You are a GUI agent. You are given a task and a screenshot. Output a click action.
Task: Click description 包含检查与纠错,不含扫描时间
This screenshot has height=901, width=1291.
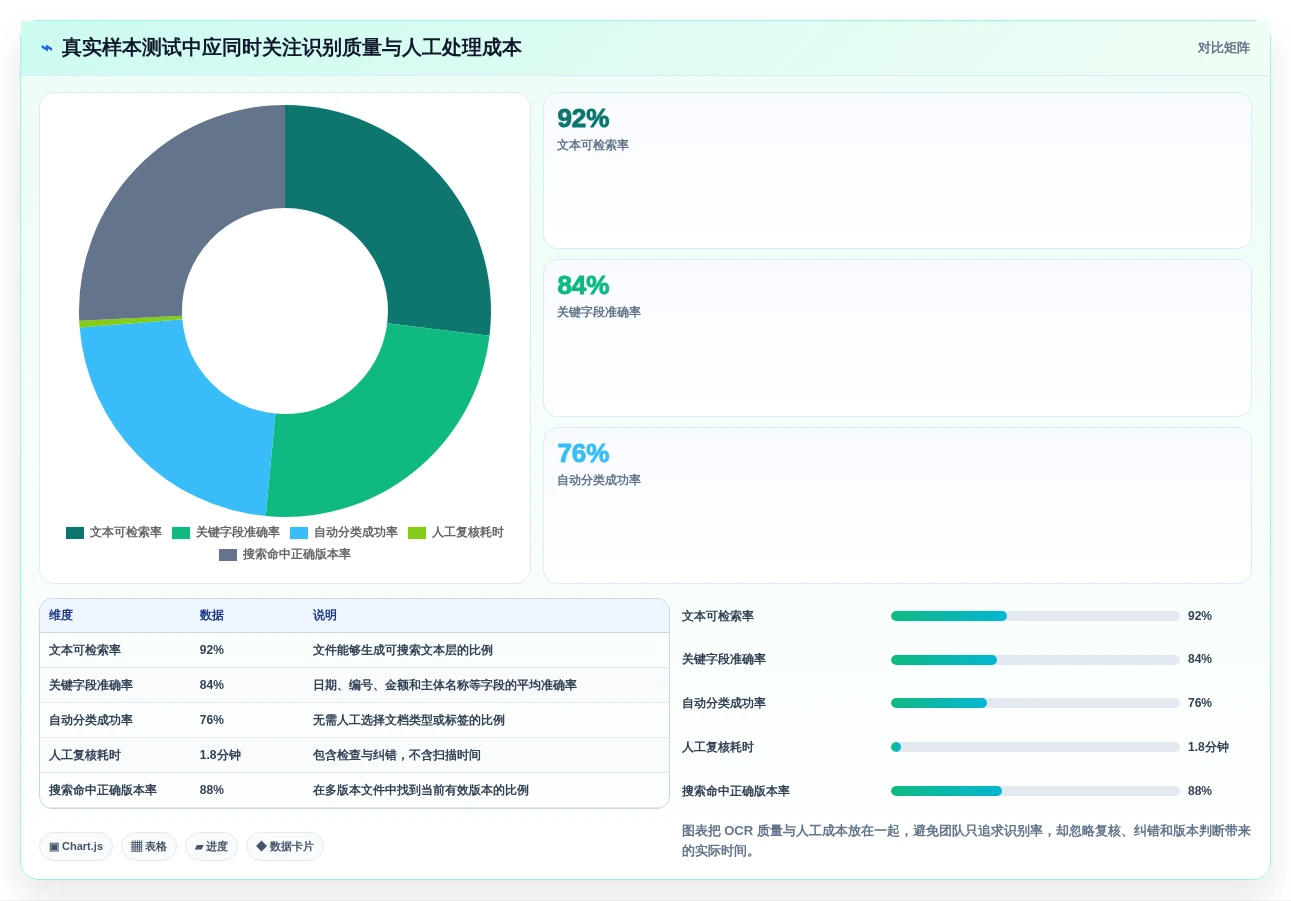point(397,755)
